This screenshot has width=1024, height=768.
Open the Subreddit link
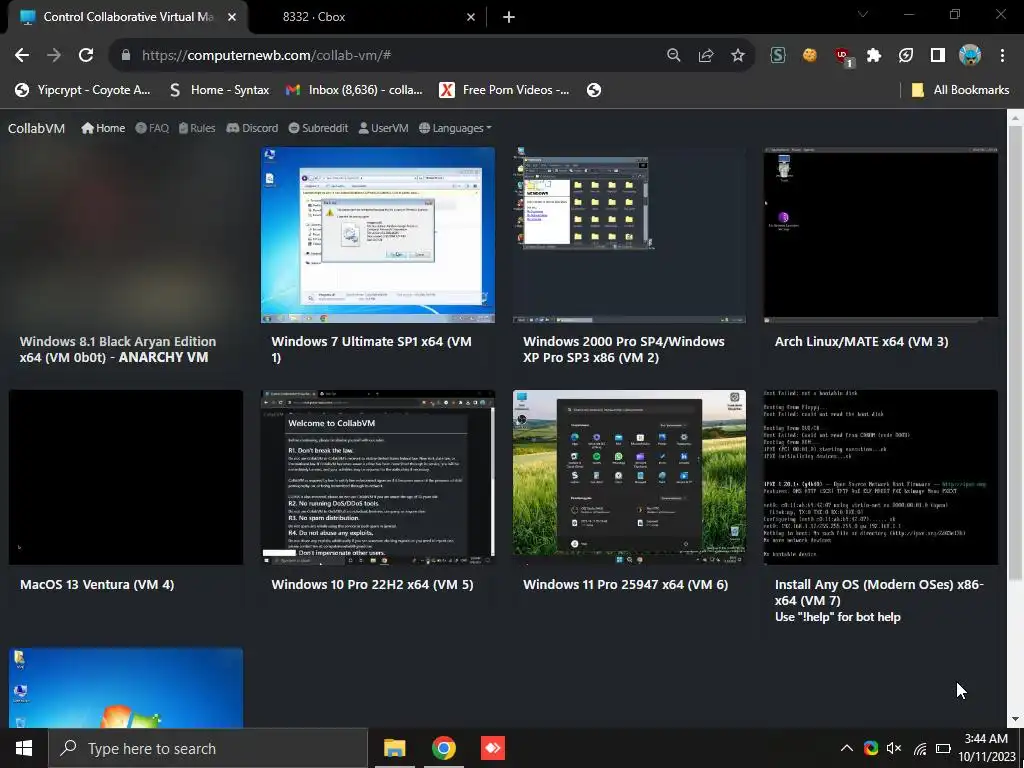[318, 128]
